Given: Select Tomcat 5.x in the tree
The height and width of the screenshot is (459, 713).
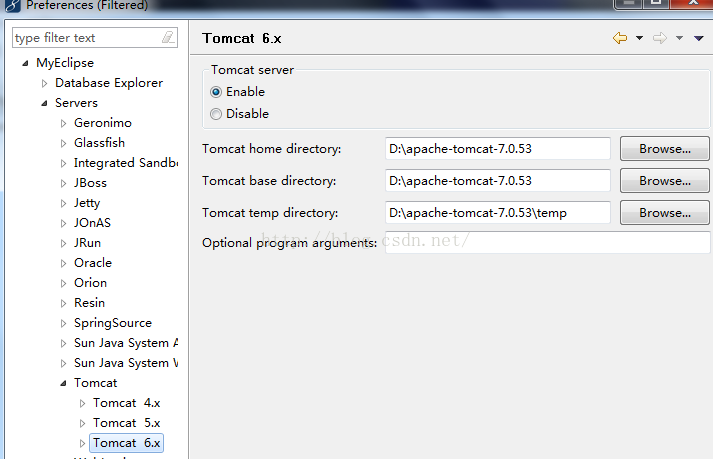Looking at the screenshot, I should [x=126, y=423].
